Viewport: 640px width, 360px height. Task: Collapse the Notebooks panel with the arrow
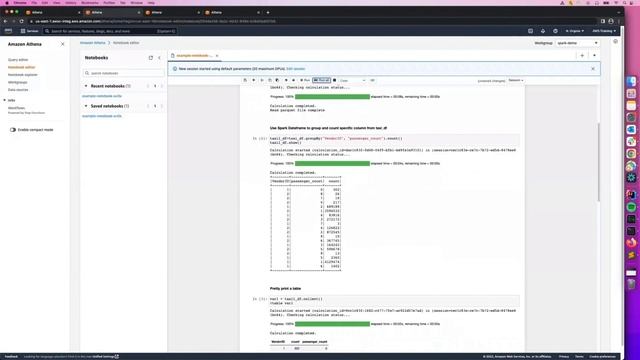[159, 58]
